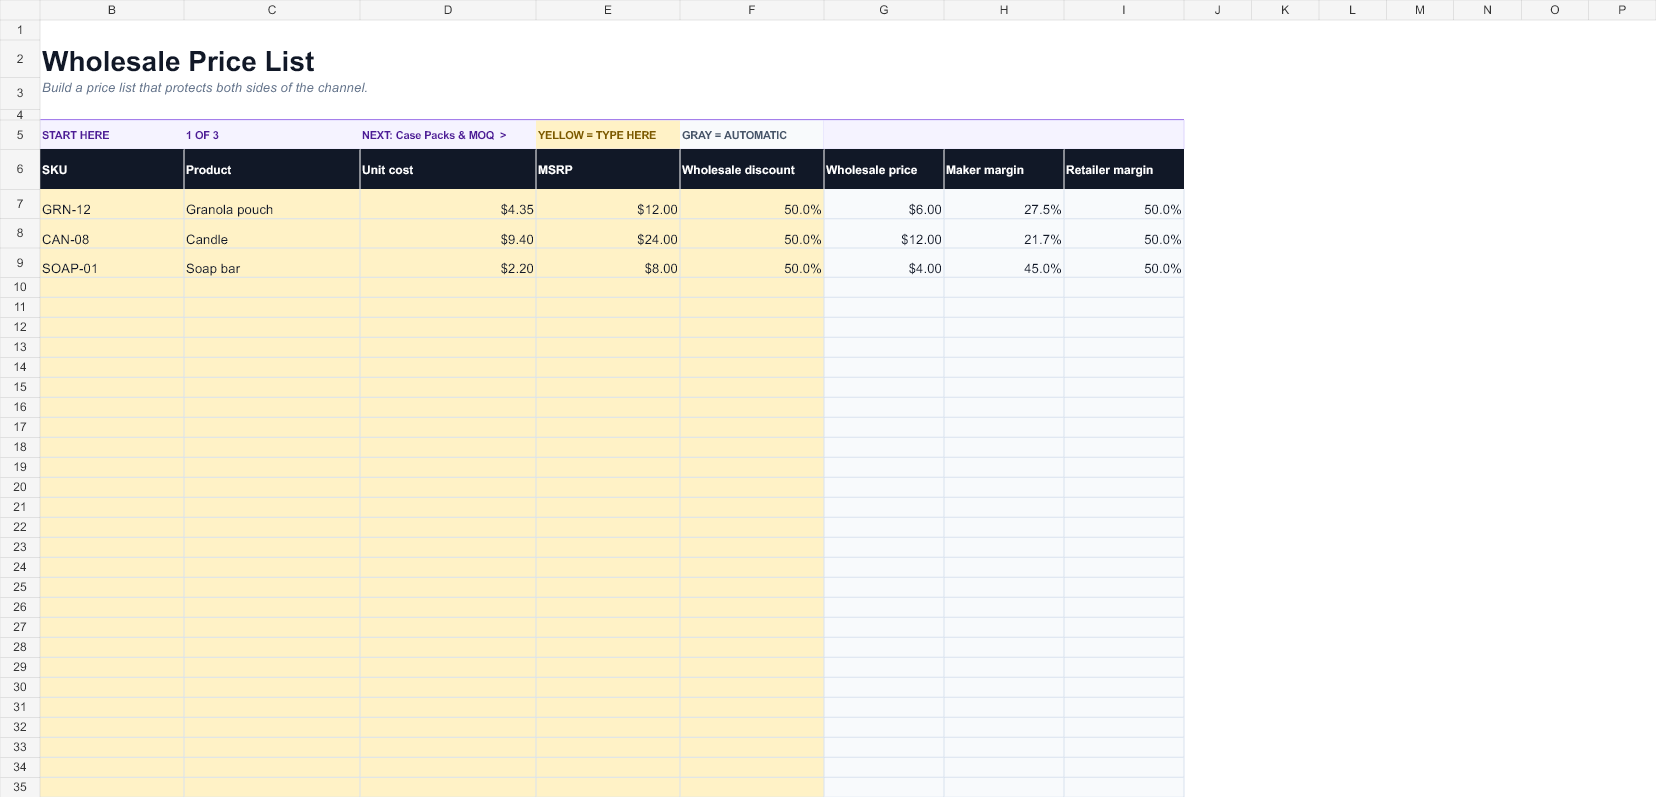Select column D header
1656x797 pixels.
pyautogui.click(x=448, y=10)
